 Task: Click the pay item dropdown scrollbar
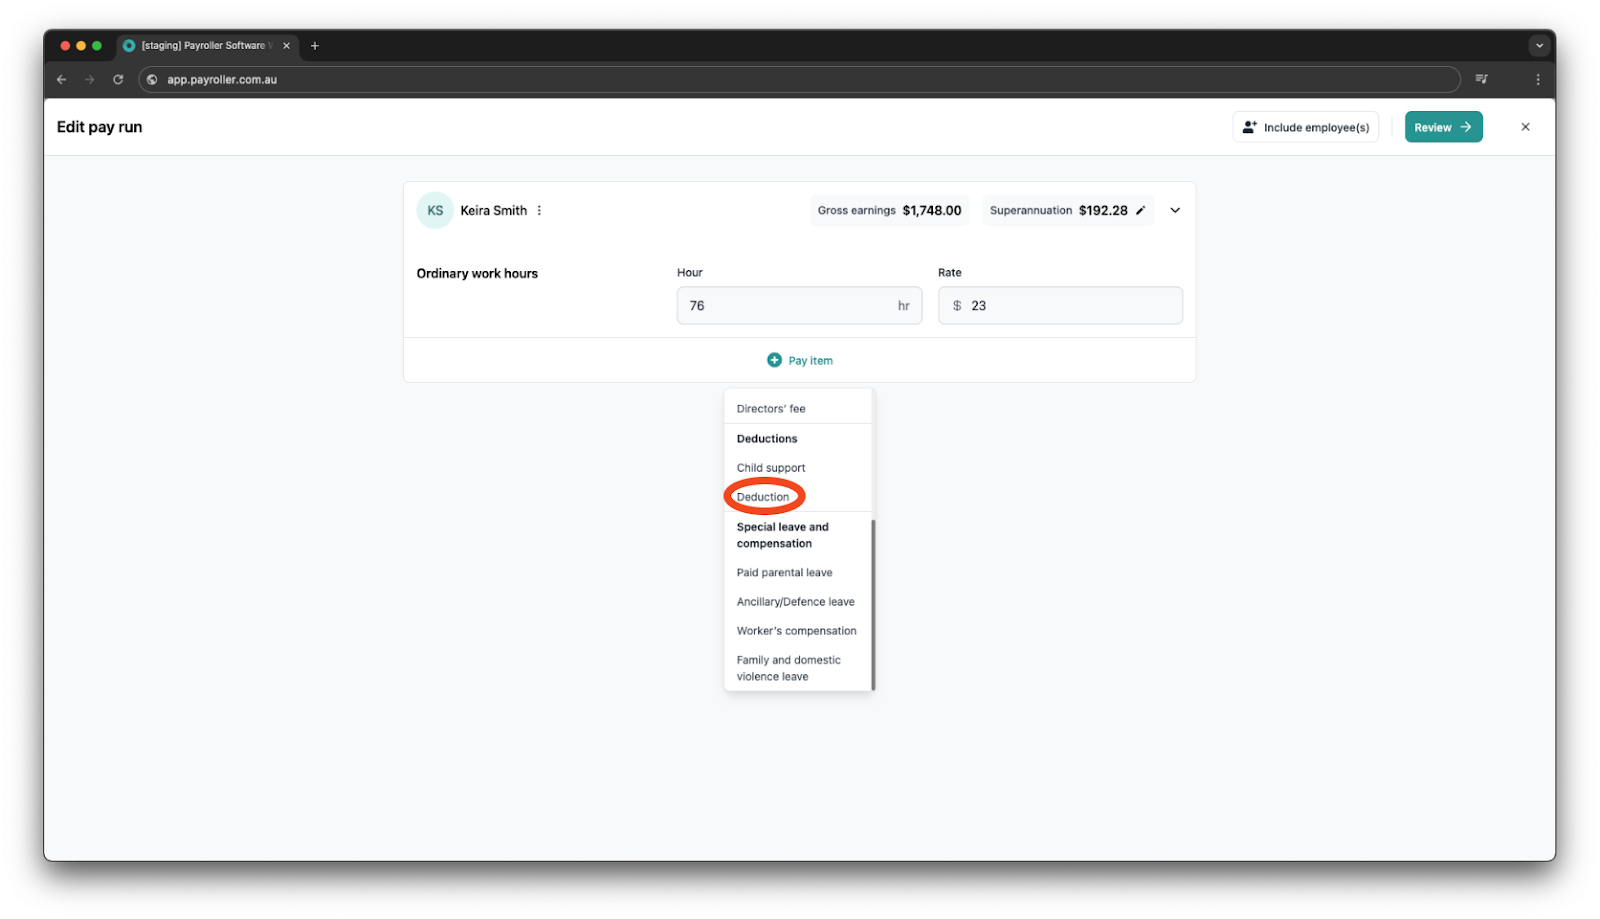(873, 604)
